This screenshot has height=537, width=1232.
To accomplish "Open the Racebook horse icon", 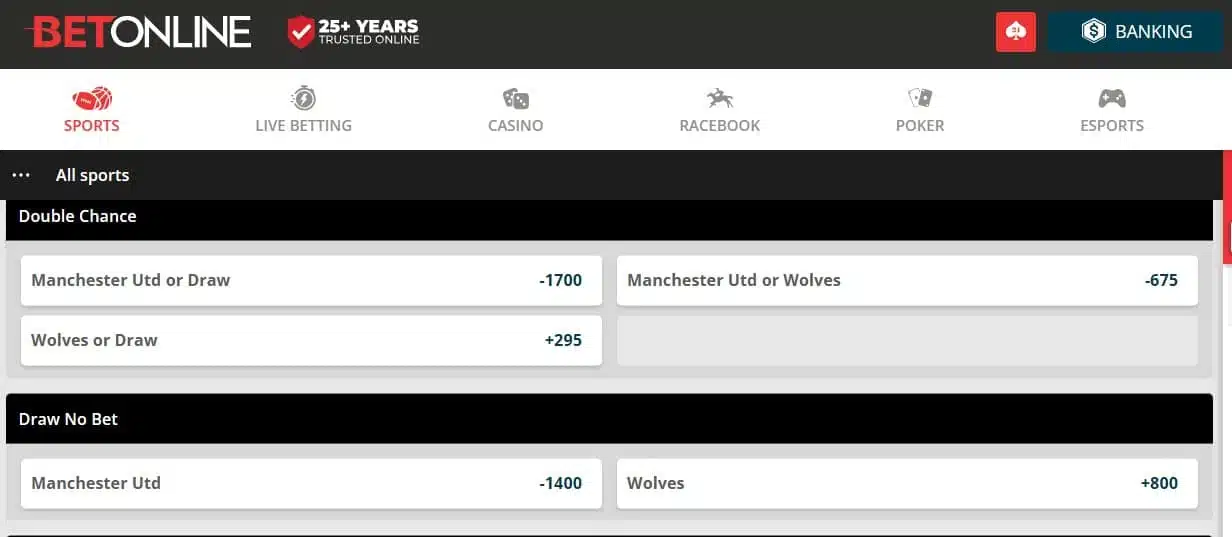I will pyautogui.click(x=720, y=98).
